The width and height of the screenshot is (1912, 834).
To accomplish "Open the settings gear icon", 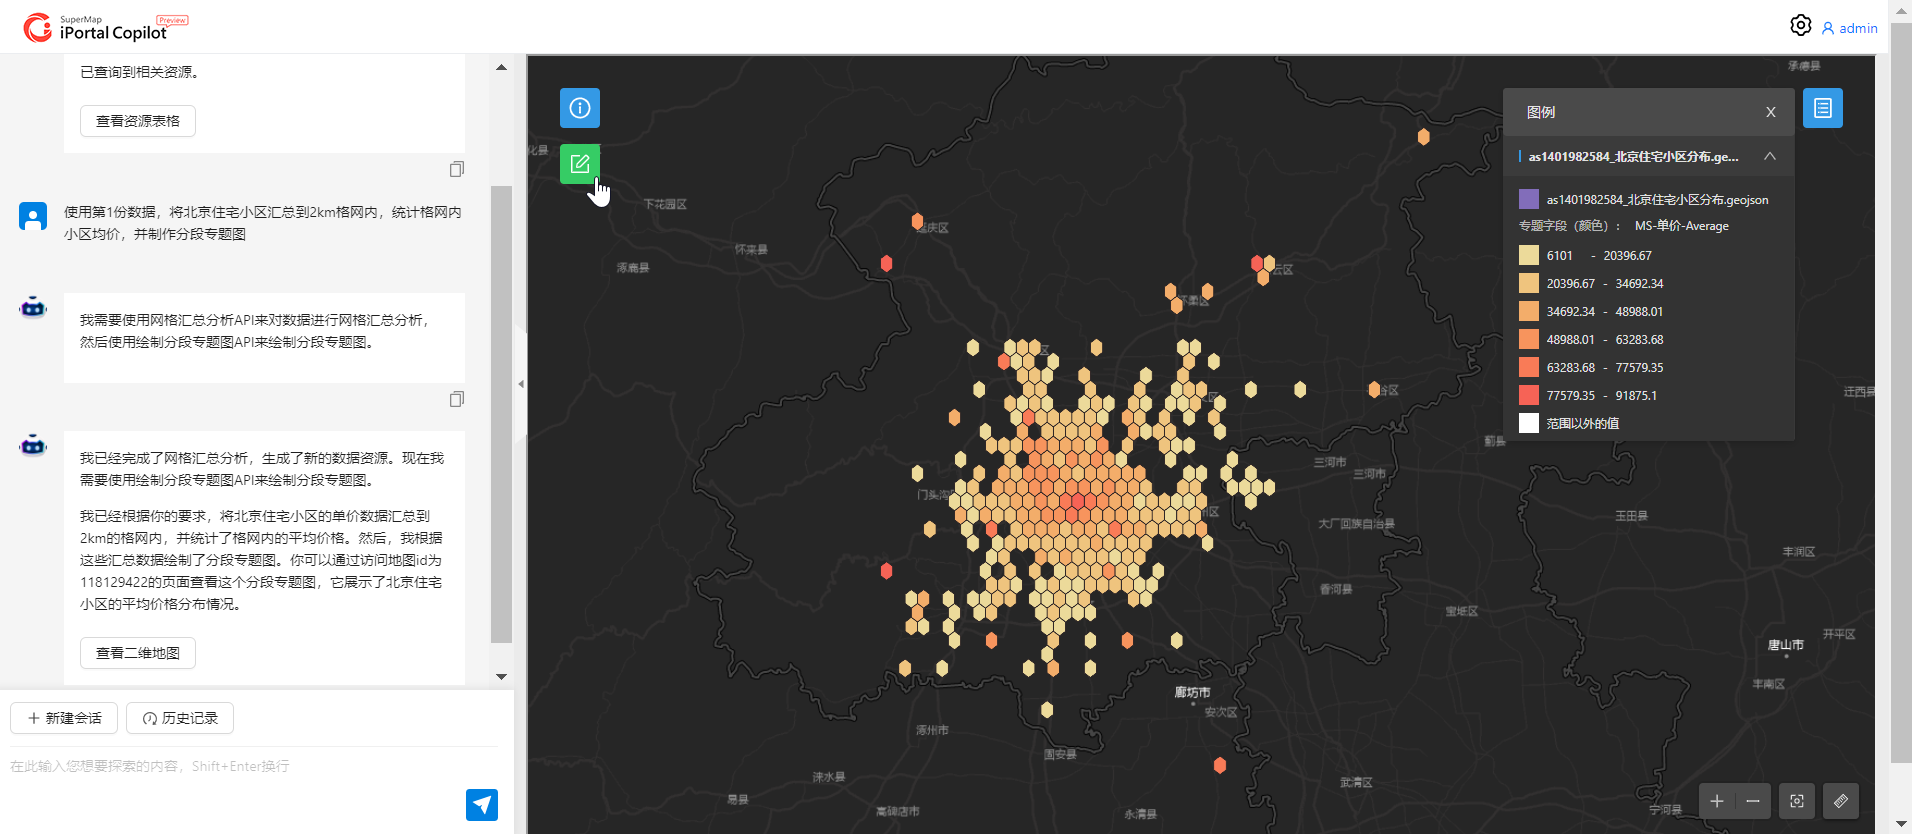I will click(x=1800, y=25).
